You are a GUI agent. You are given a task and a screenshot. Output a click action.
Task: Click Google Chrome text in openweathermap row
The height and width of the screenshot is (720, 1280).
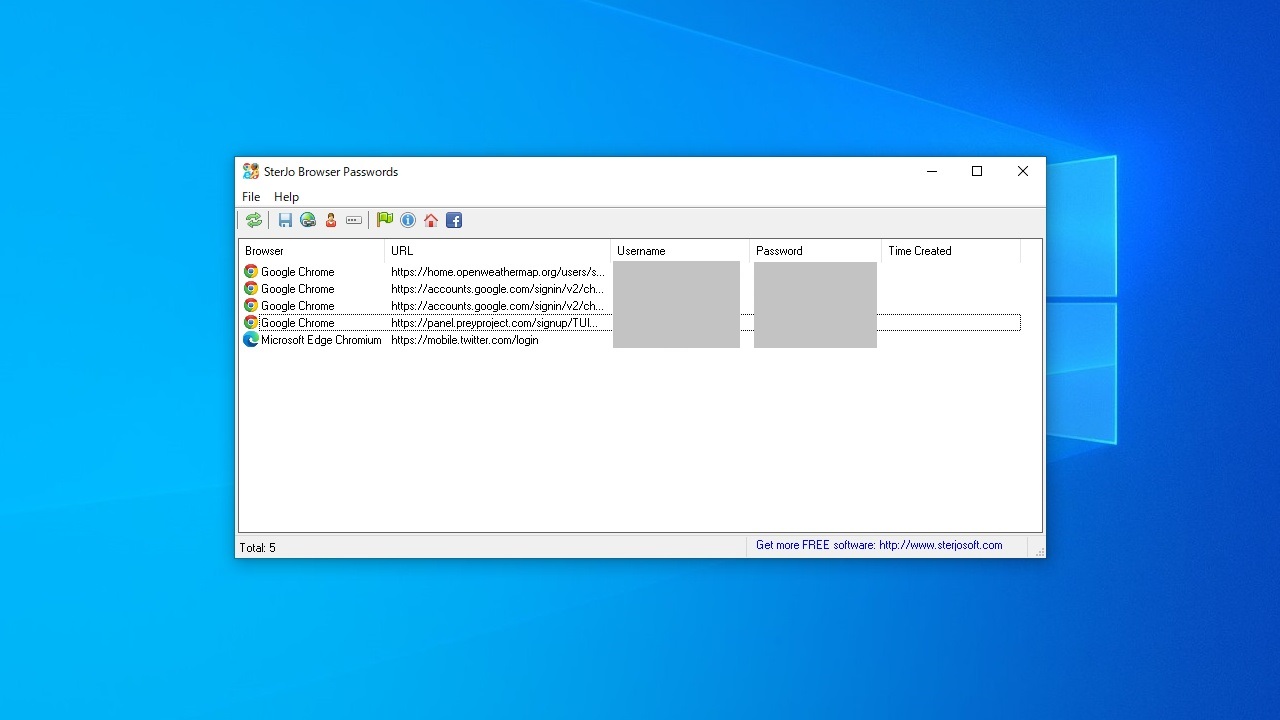pyautogui.click(x=298, y=272)
